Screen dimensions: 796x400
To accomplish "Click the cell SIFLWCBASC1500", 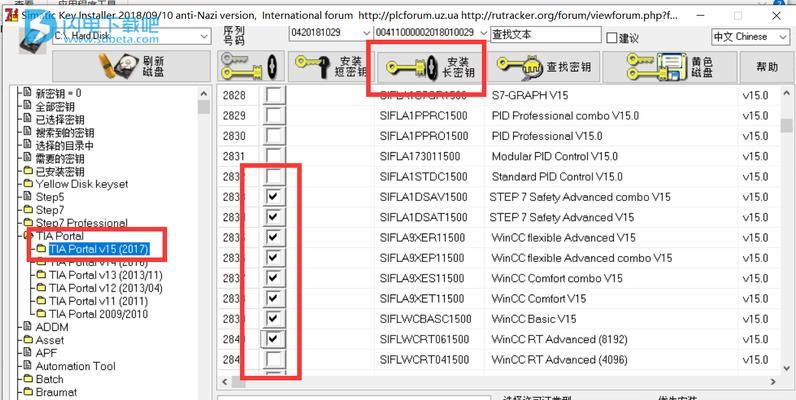I will 425,319.
